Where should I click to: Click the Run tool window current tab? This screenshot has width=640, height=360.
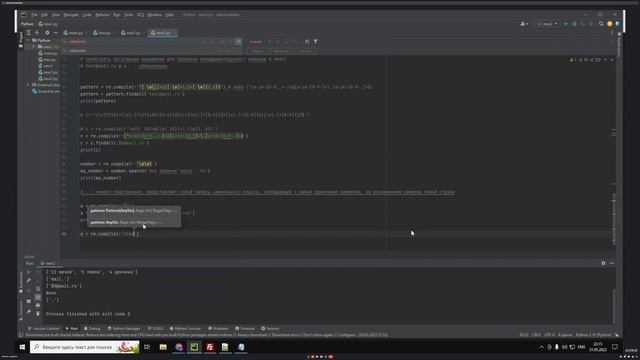coord(50,264)
